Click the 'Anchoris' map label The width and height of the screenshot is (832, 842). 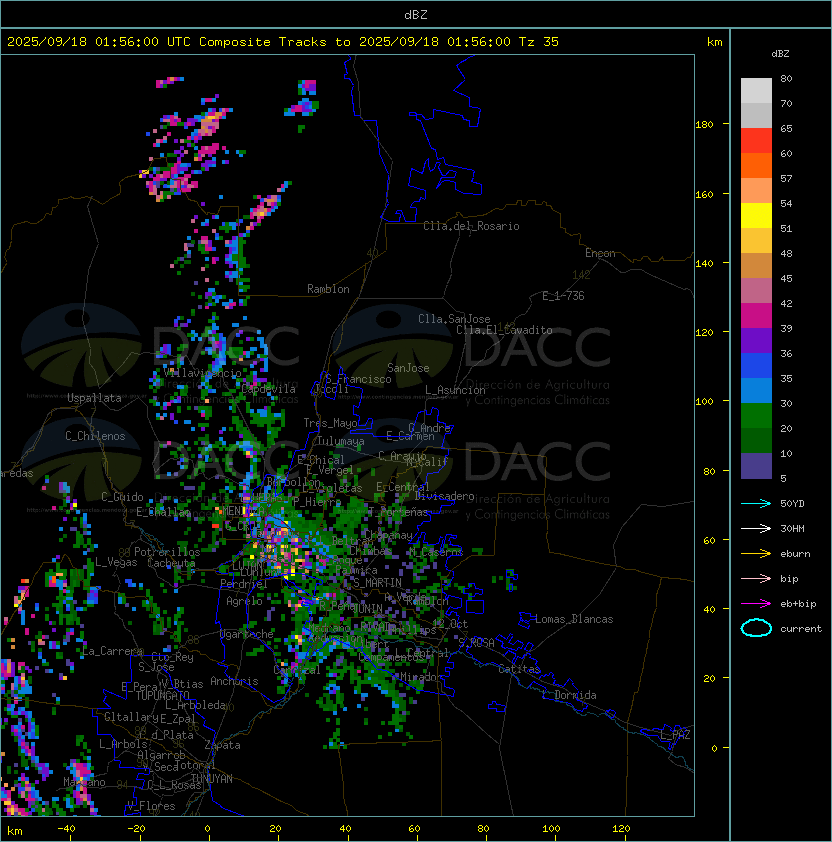tap(234, 681)
